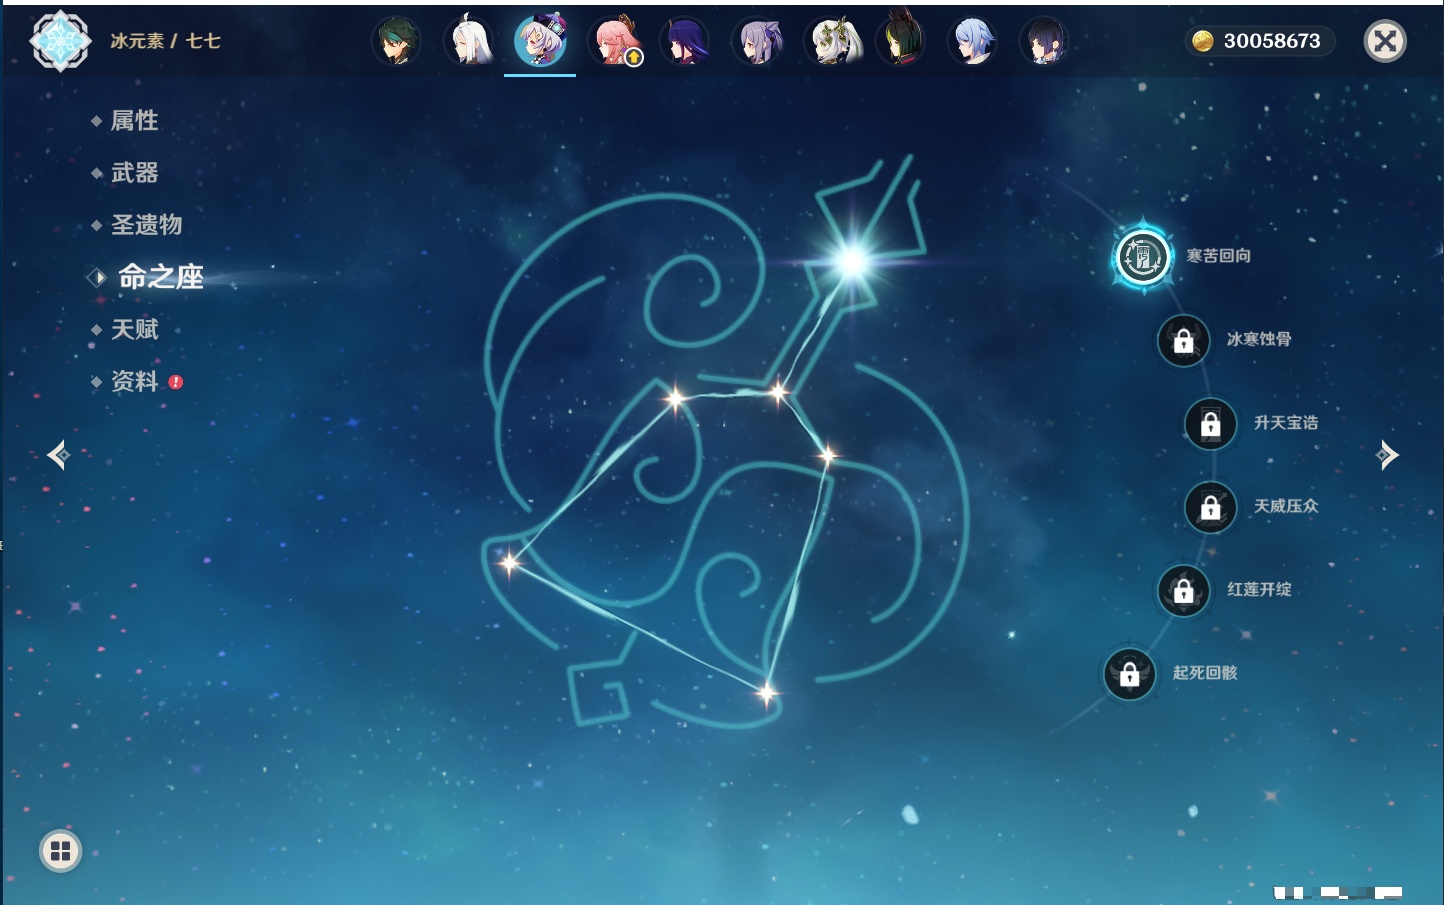Click the locked 冰寒蚀骨 constellation icon
Image resolution: width=1444 pixels, height=905 pixels.
(x=1184, y=341)
